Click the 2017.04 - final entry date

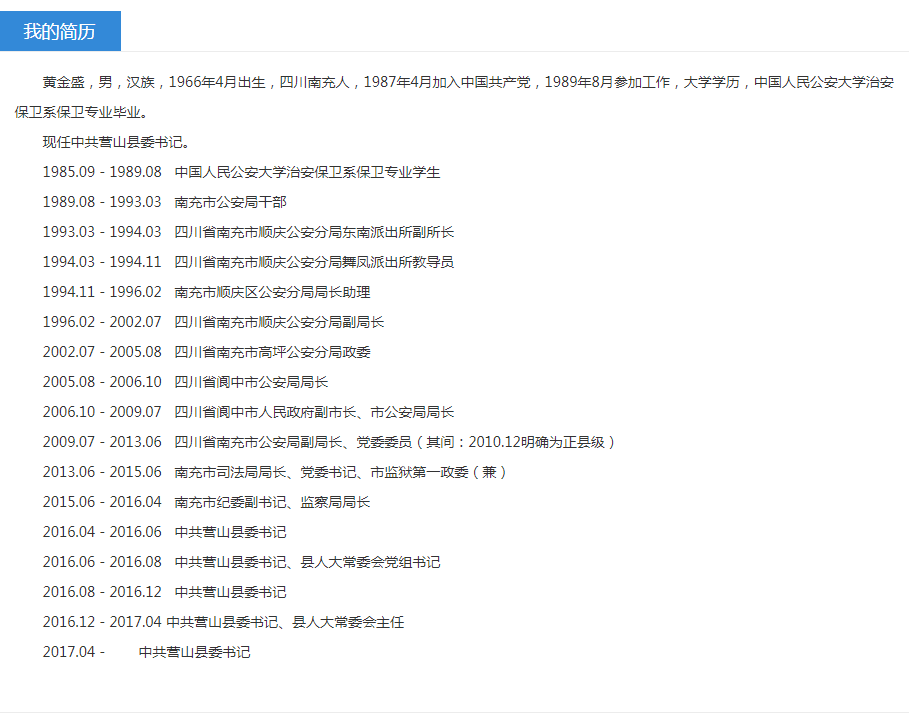click(x=73, y=652)
